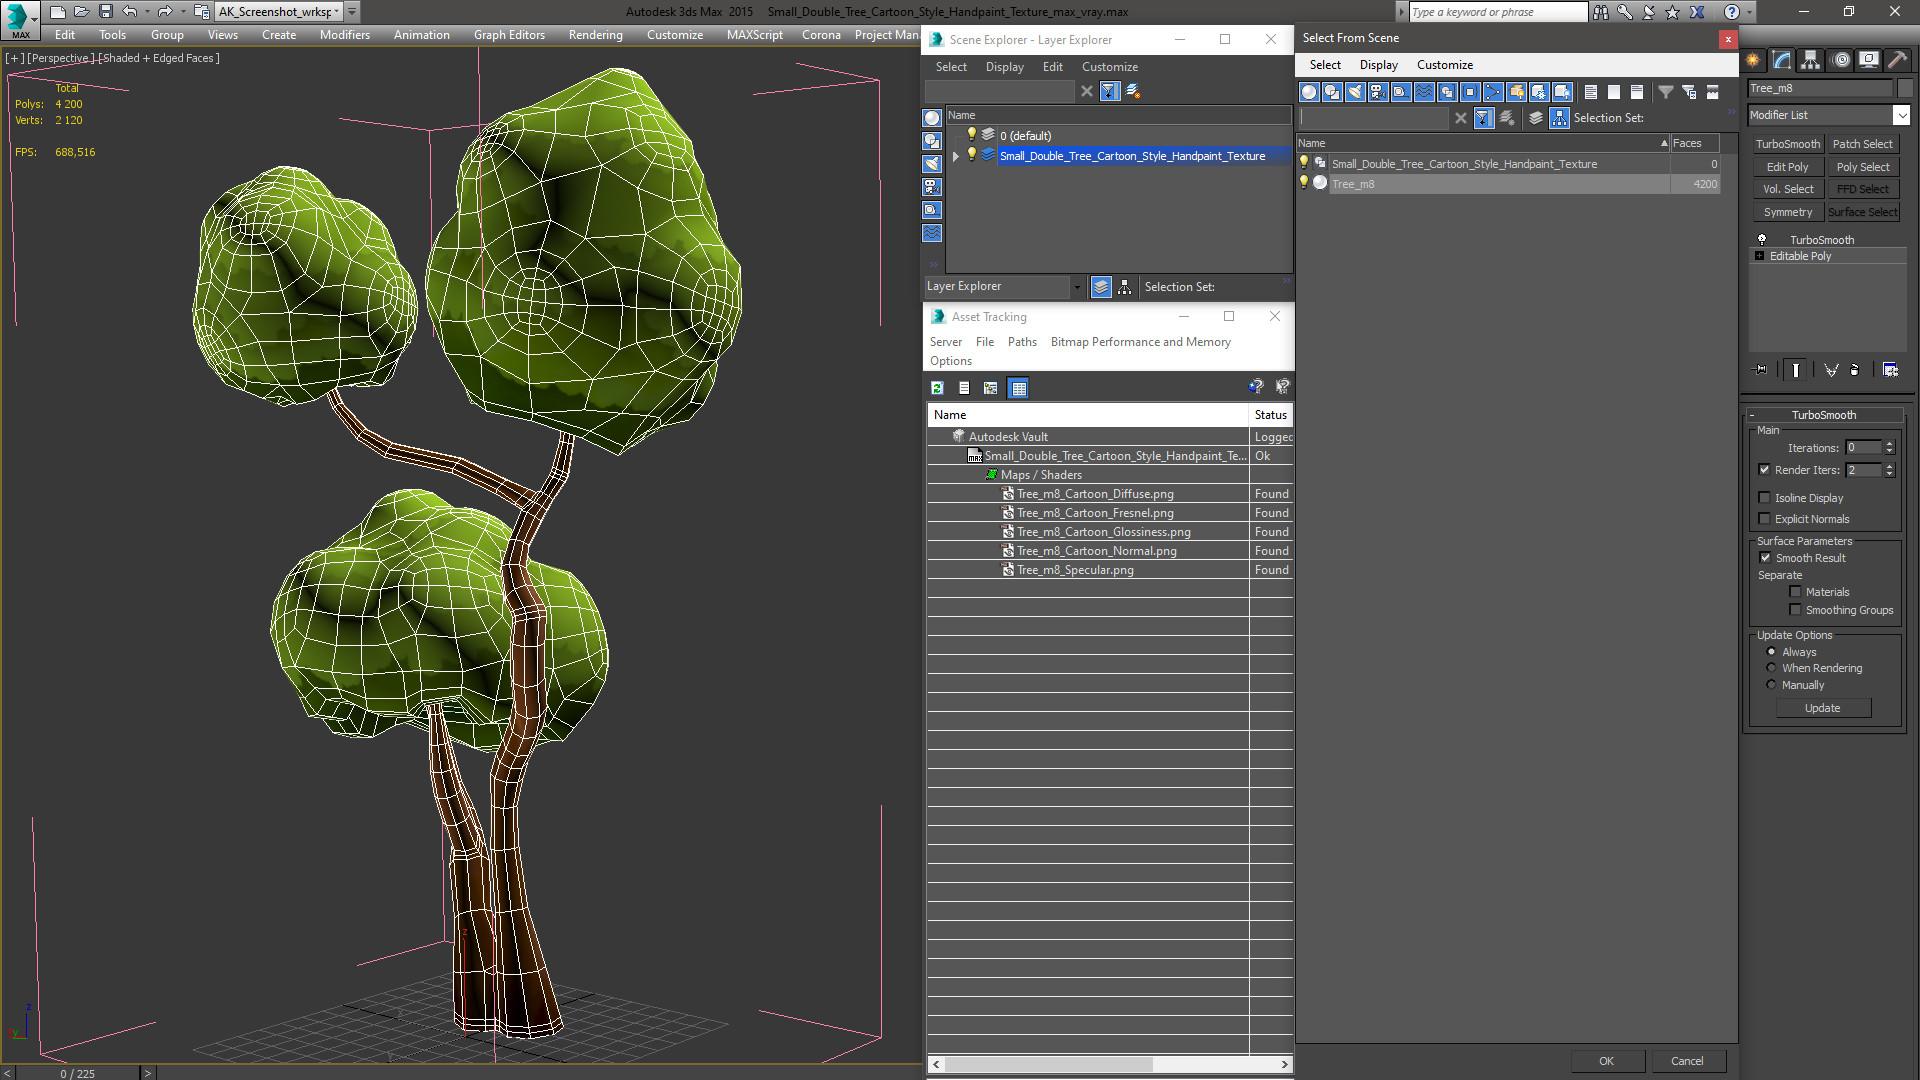The height and width of the screenshot is (1080, 1920).
Task: Click Table View icon in Asset Tracking toolbar
Action: tap(1019, 388)
